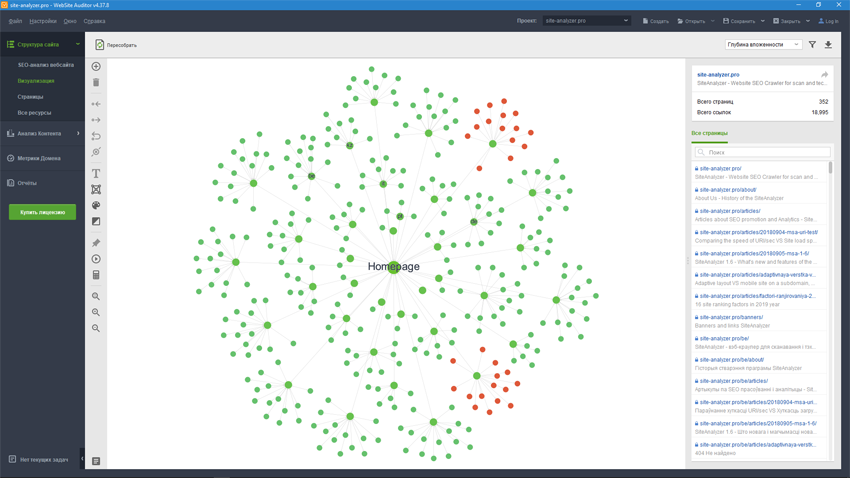Select Визуализация in sidebar

coord(36,81)
